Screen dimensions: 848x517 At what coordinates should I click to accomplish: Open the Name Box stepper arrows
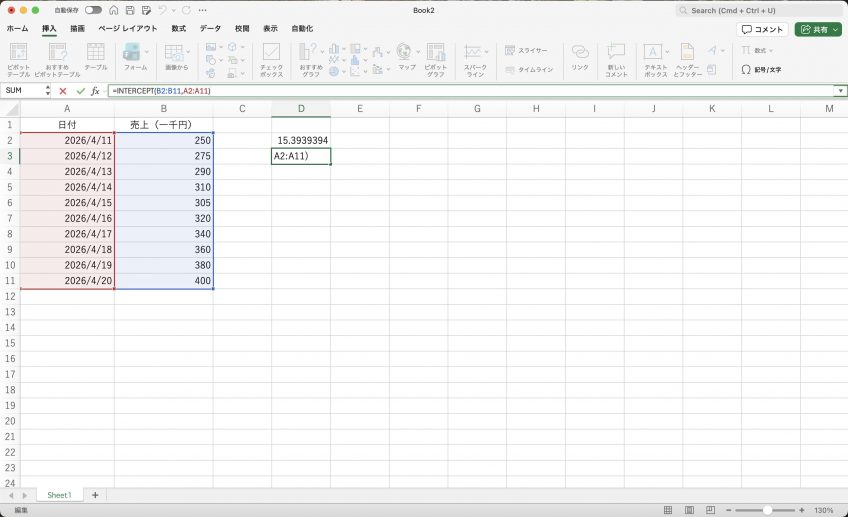coord(48,91)
